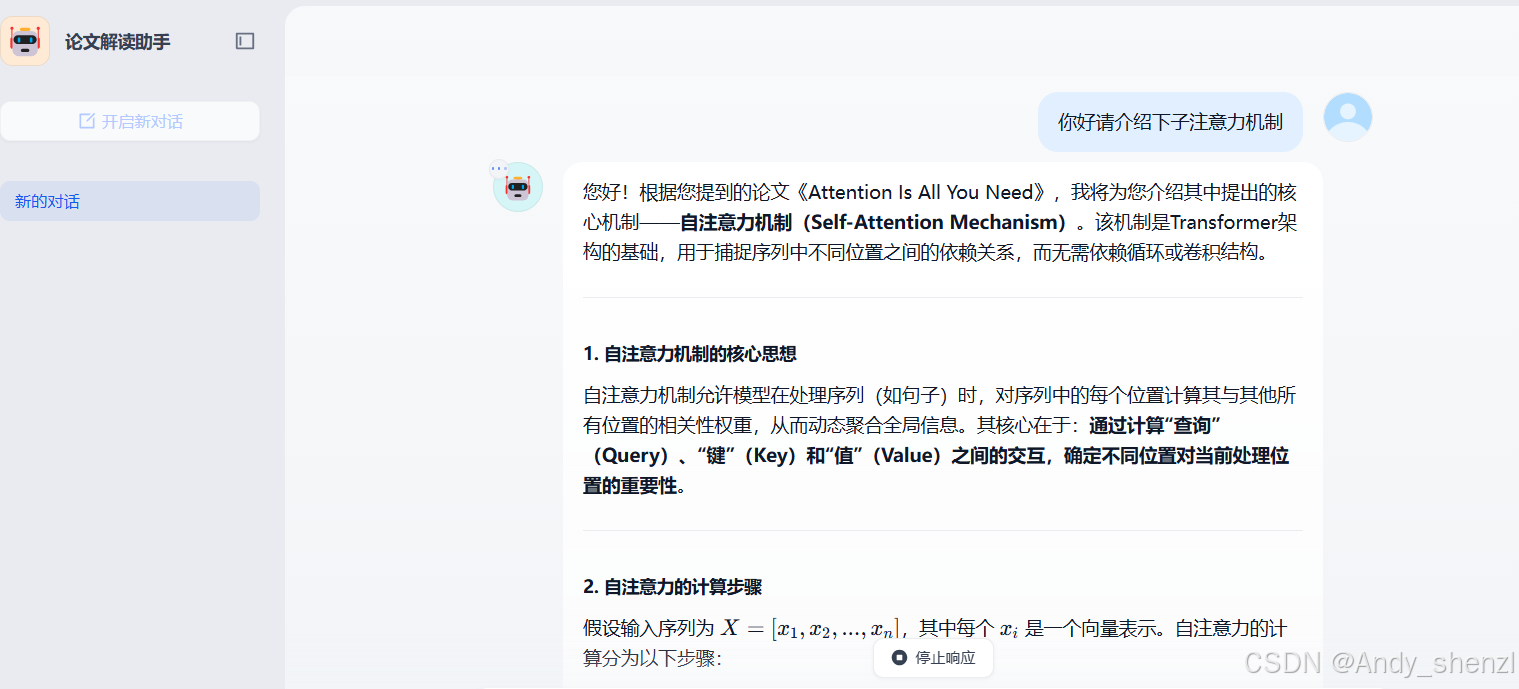Toggle response streaming via 停止响应 control

click(932, 658)
